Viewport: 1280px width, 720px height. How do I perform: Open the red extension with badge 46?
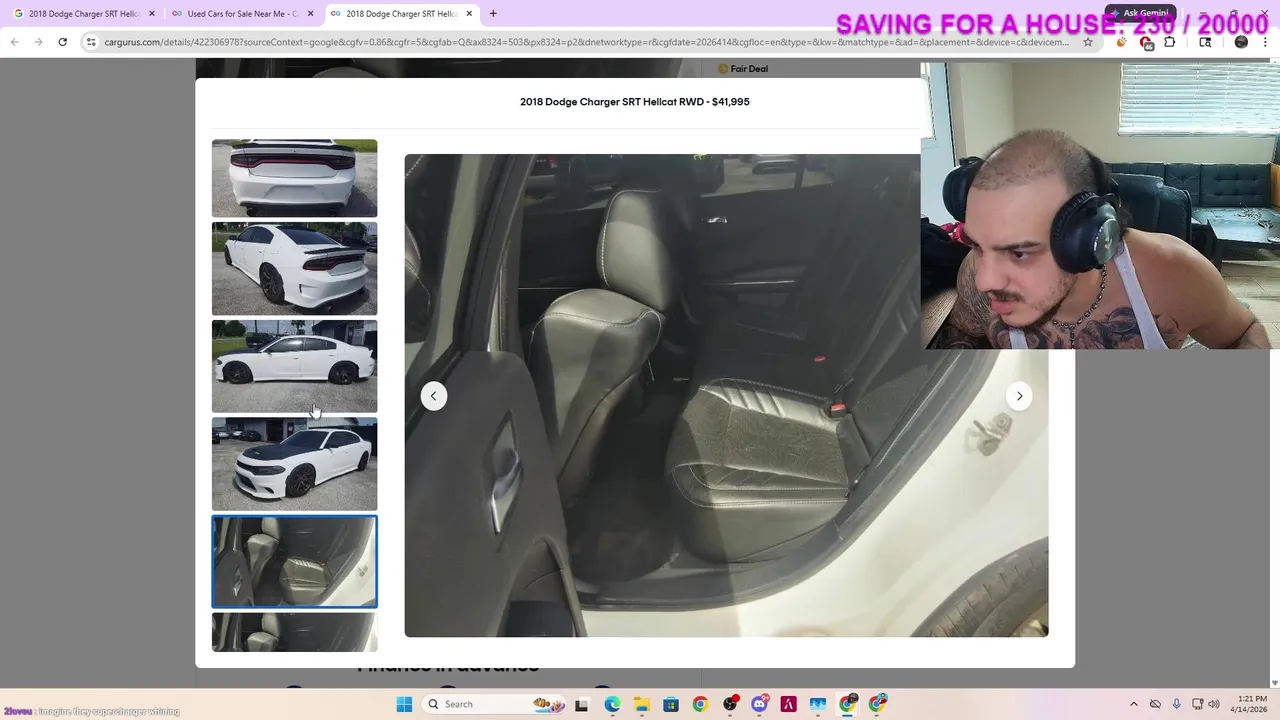(1147, 42)
